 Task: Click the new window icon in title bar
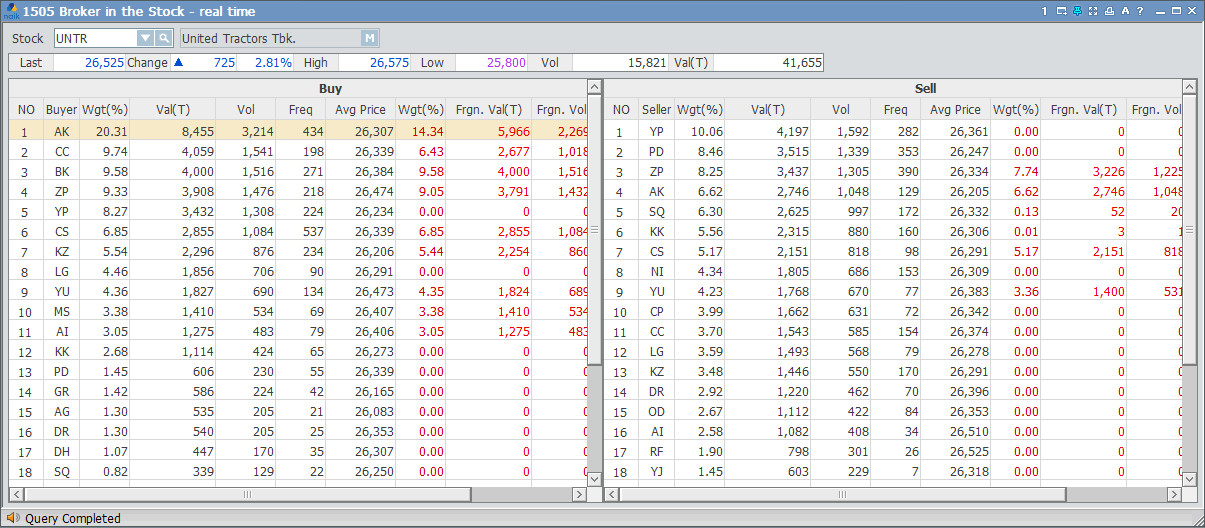pos(1060,11)
